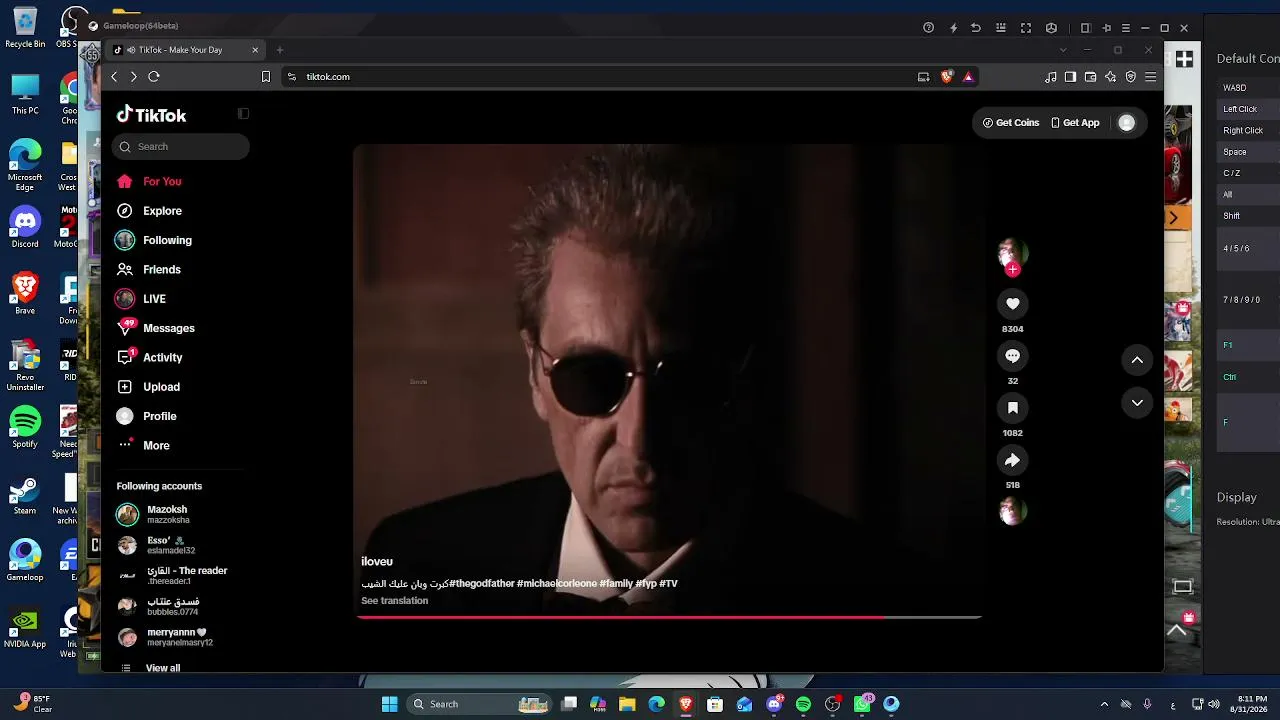Open the spinning sound disc of the video
The image size is (1280, 720).
click(x=1012, y=512)
